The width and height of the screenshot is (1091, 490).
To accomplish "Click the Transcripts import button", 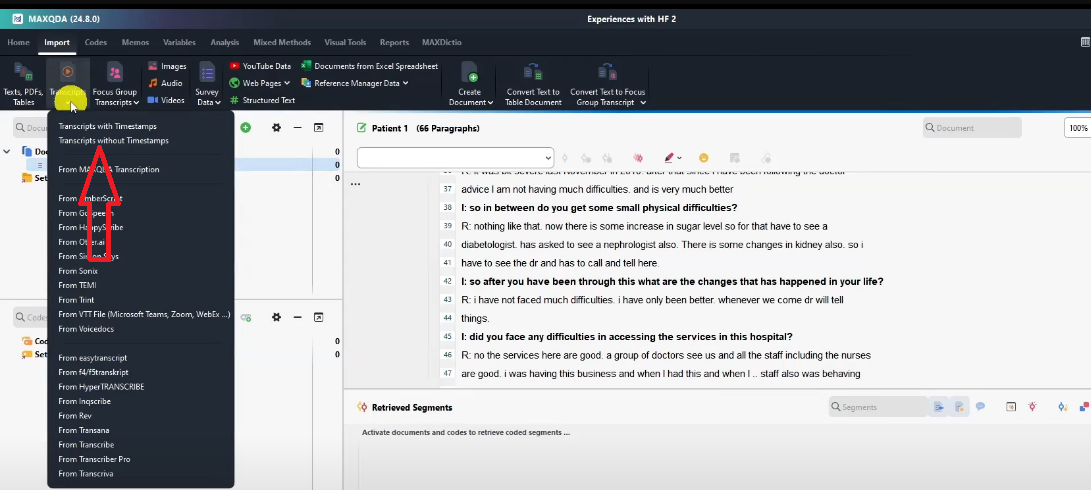I will pos(67,83).
